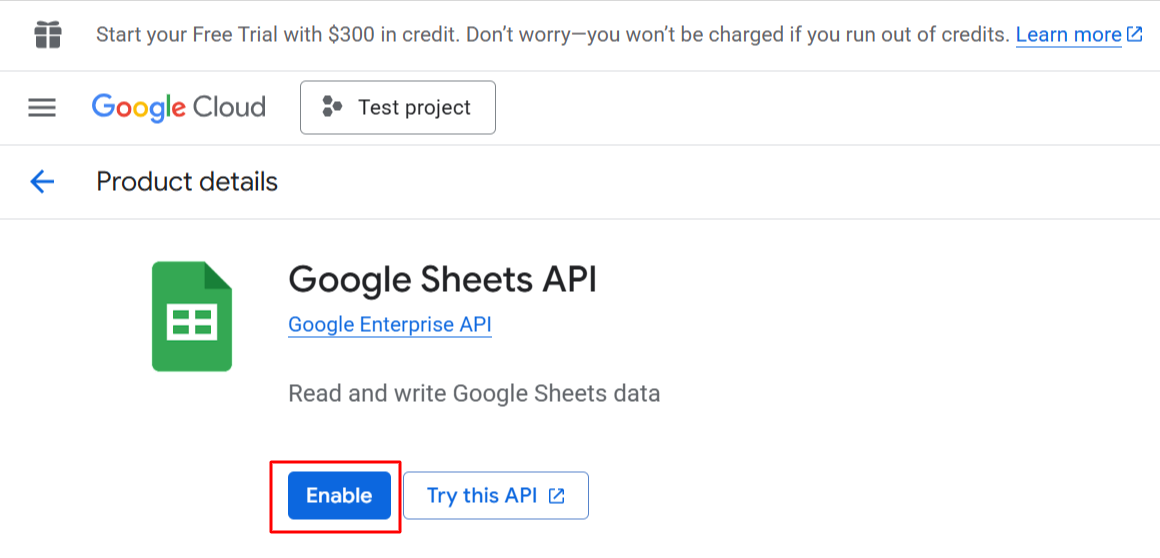This screenshot has width=1160, height=558.
Task: Click the gift icon in the banner
Action: tap(47, 35)
